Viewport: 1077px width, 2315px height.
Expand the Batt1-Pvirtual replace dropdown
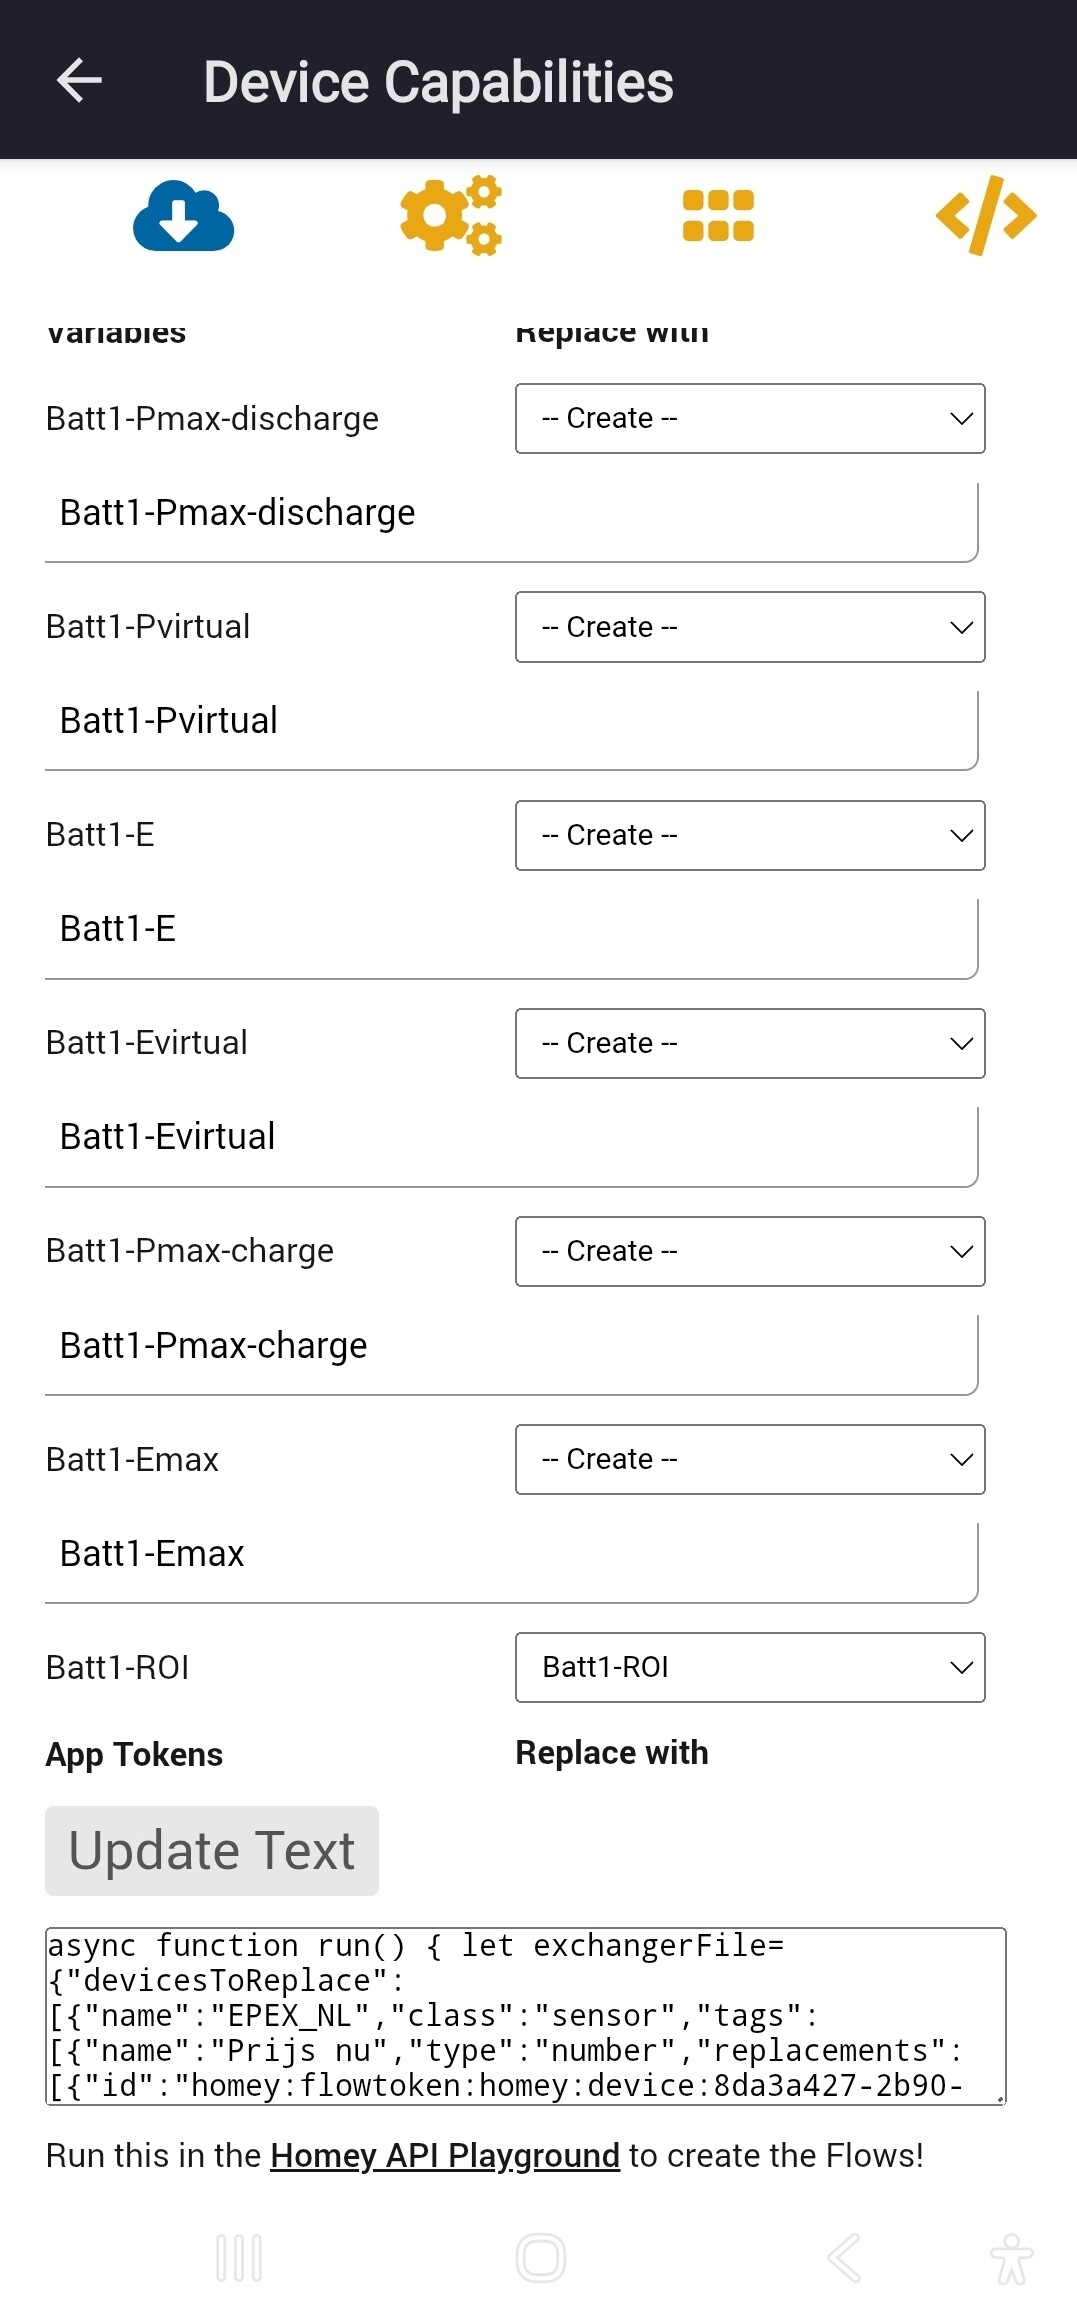[750, 627]
